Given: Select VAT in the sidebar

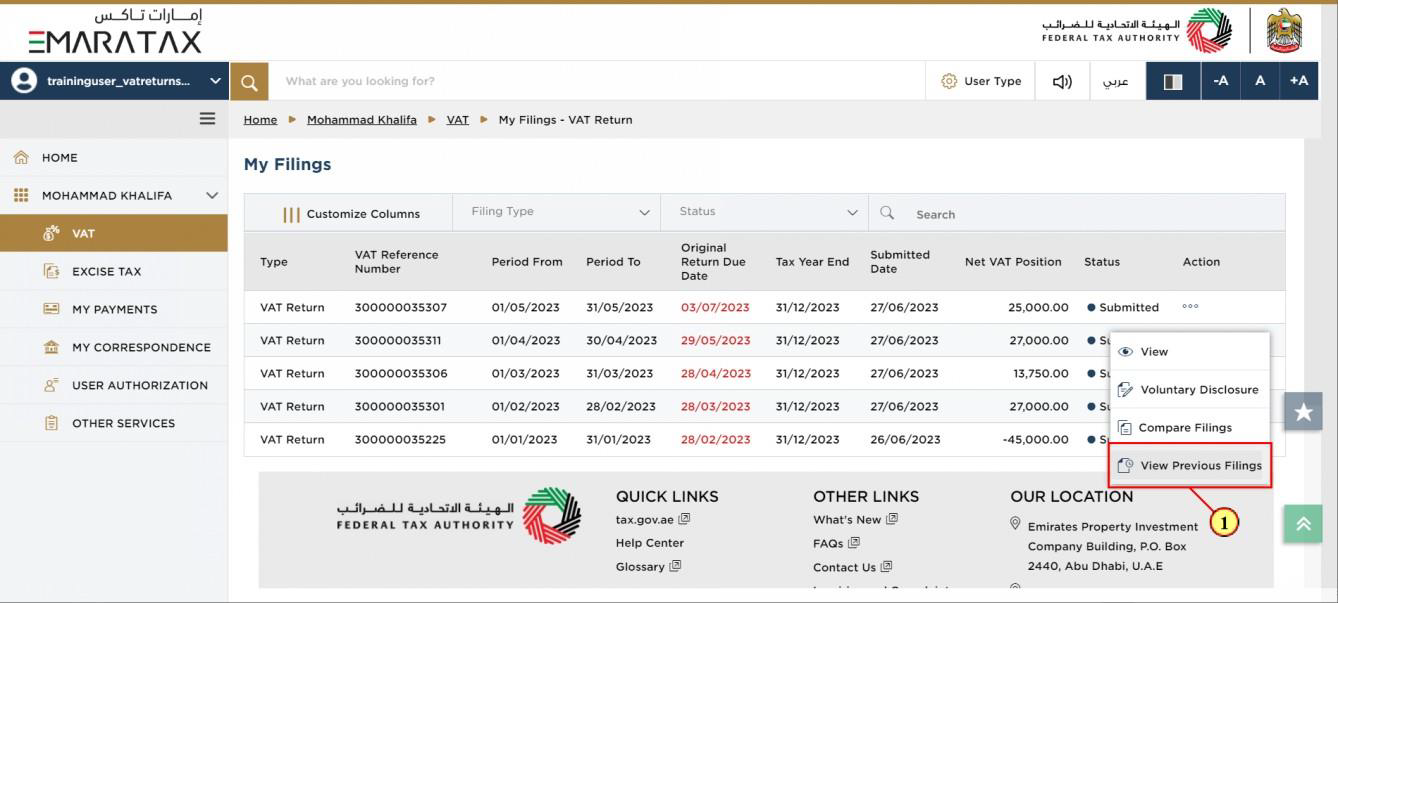Looking at the screenshot, I should pos(114,233).
